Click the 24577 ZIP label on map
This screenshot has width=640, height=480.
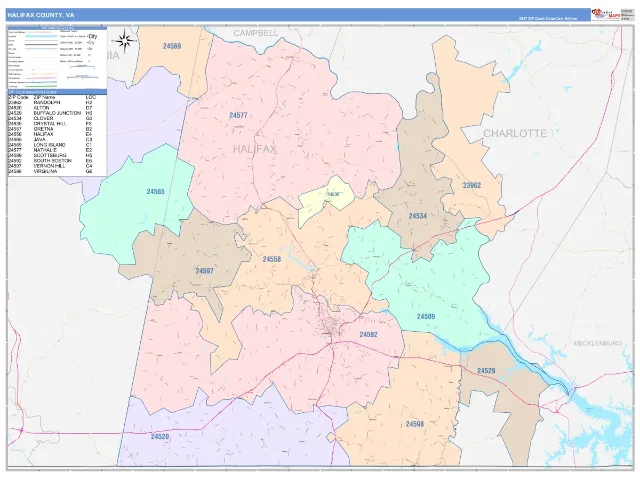coord(238,116)
